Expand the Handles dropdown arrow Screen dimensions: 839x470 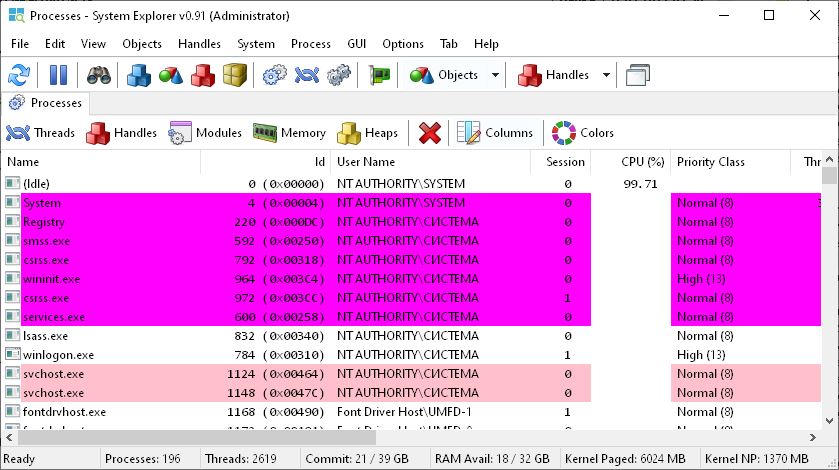[606, 75]
